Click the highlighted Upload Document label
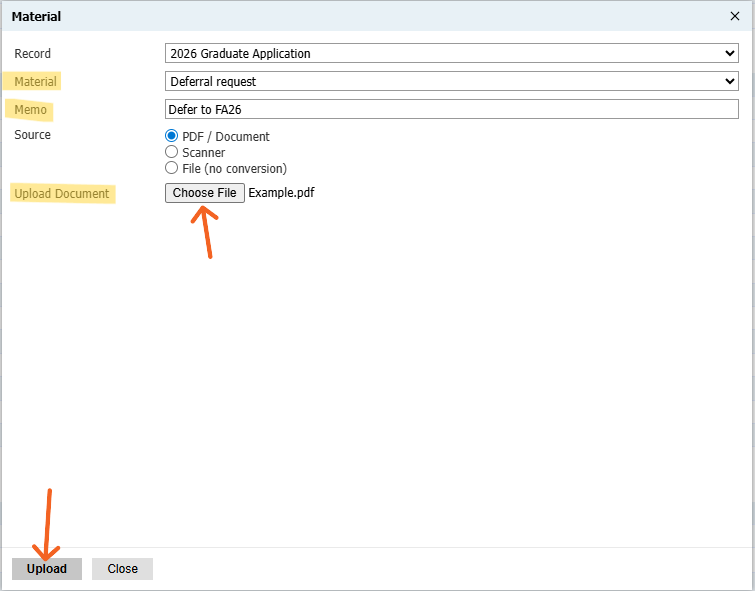The image size is (755, 591). click(x=62, y=193)
